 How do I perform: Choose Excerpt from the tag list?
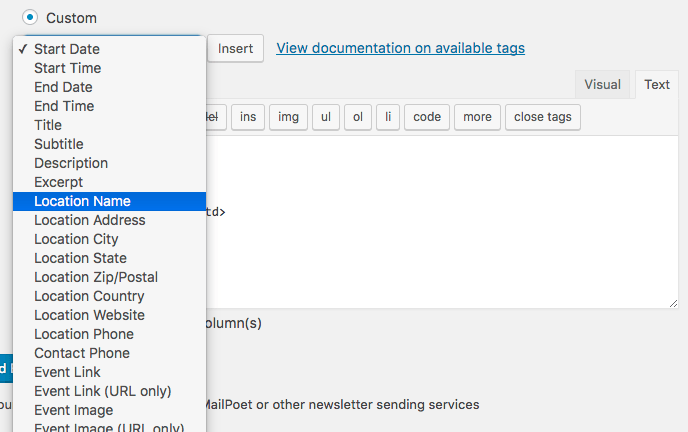pos(109,182)
